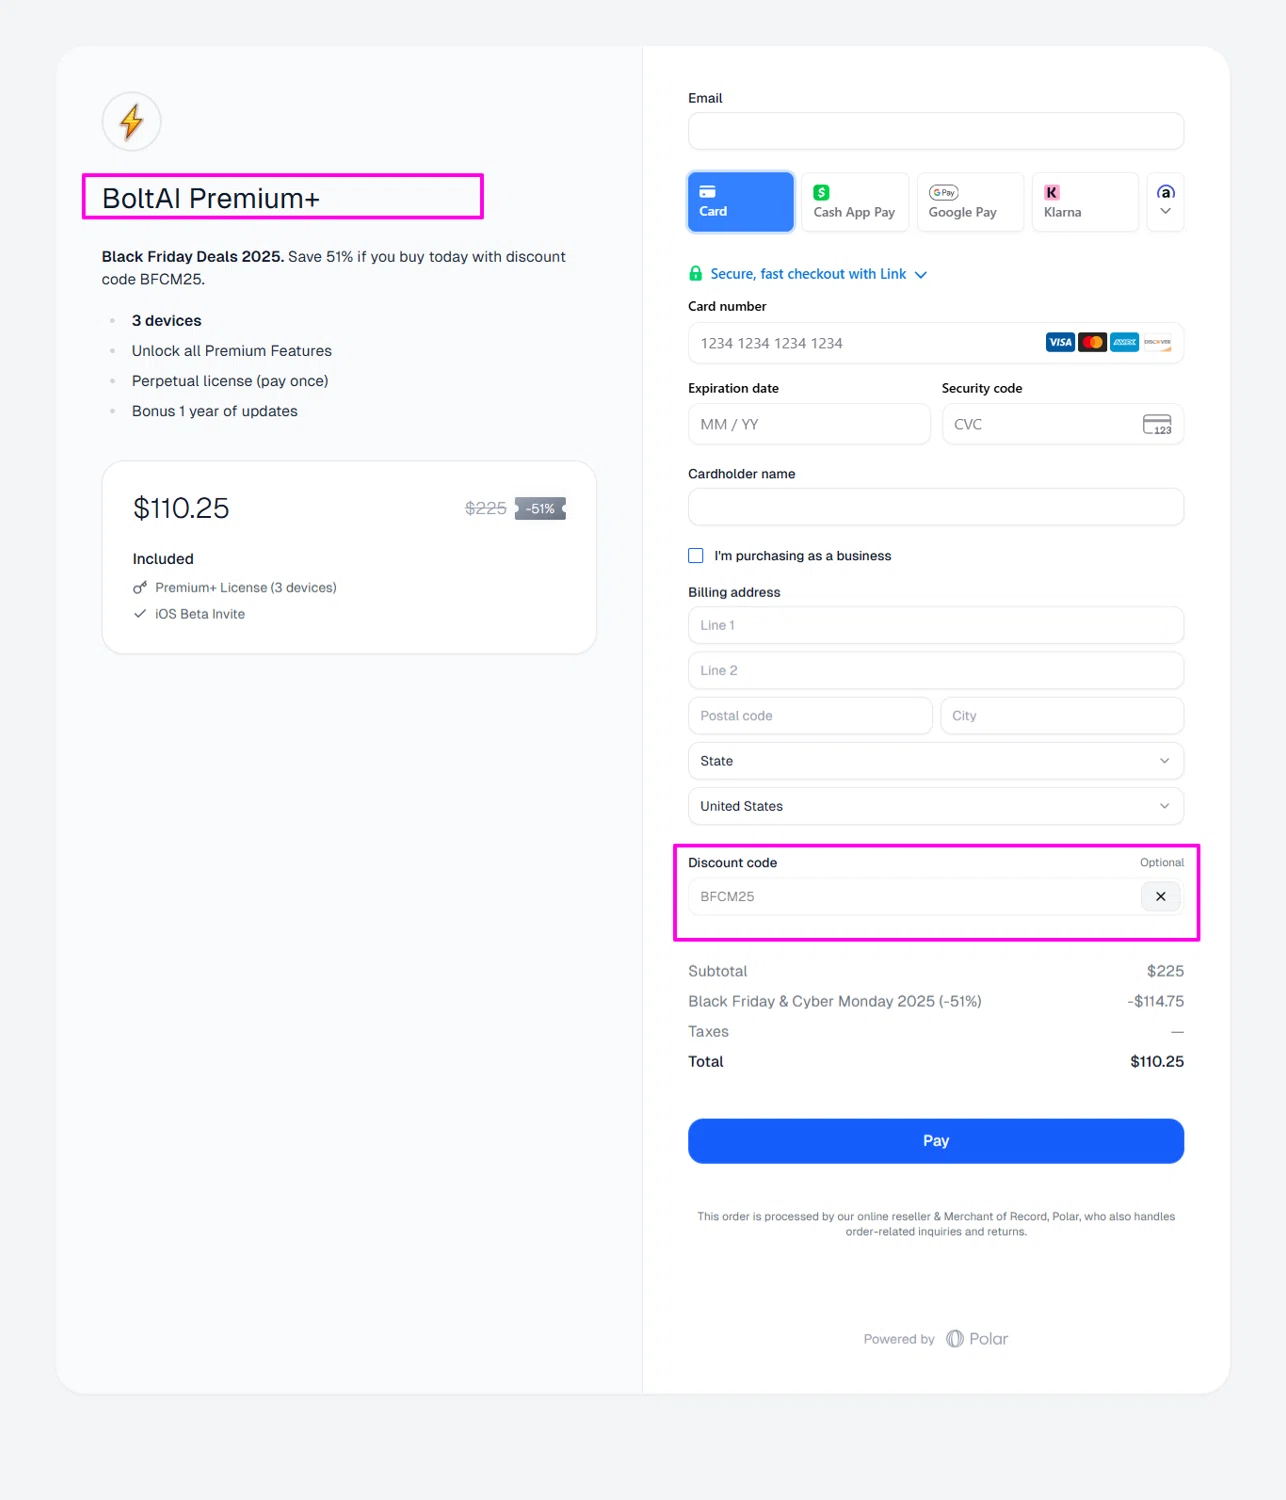Viewport: 1286px width, 1500px height.
Task: Click Black Friday & Cyber Monday 2025 line
Action: (x=935, y=1001)
